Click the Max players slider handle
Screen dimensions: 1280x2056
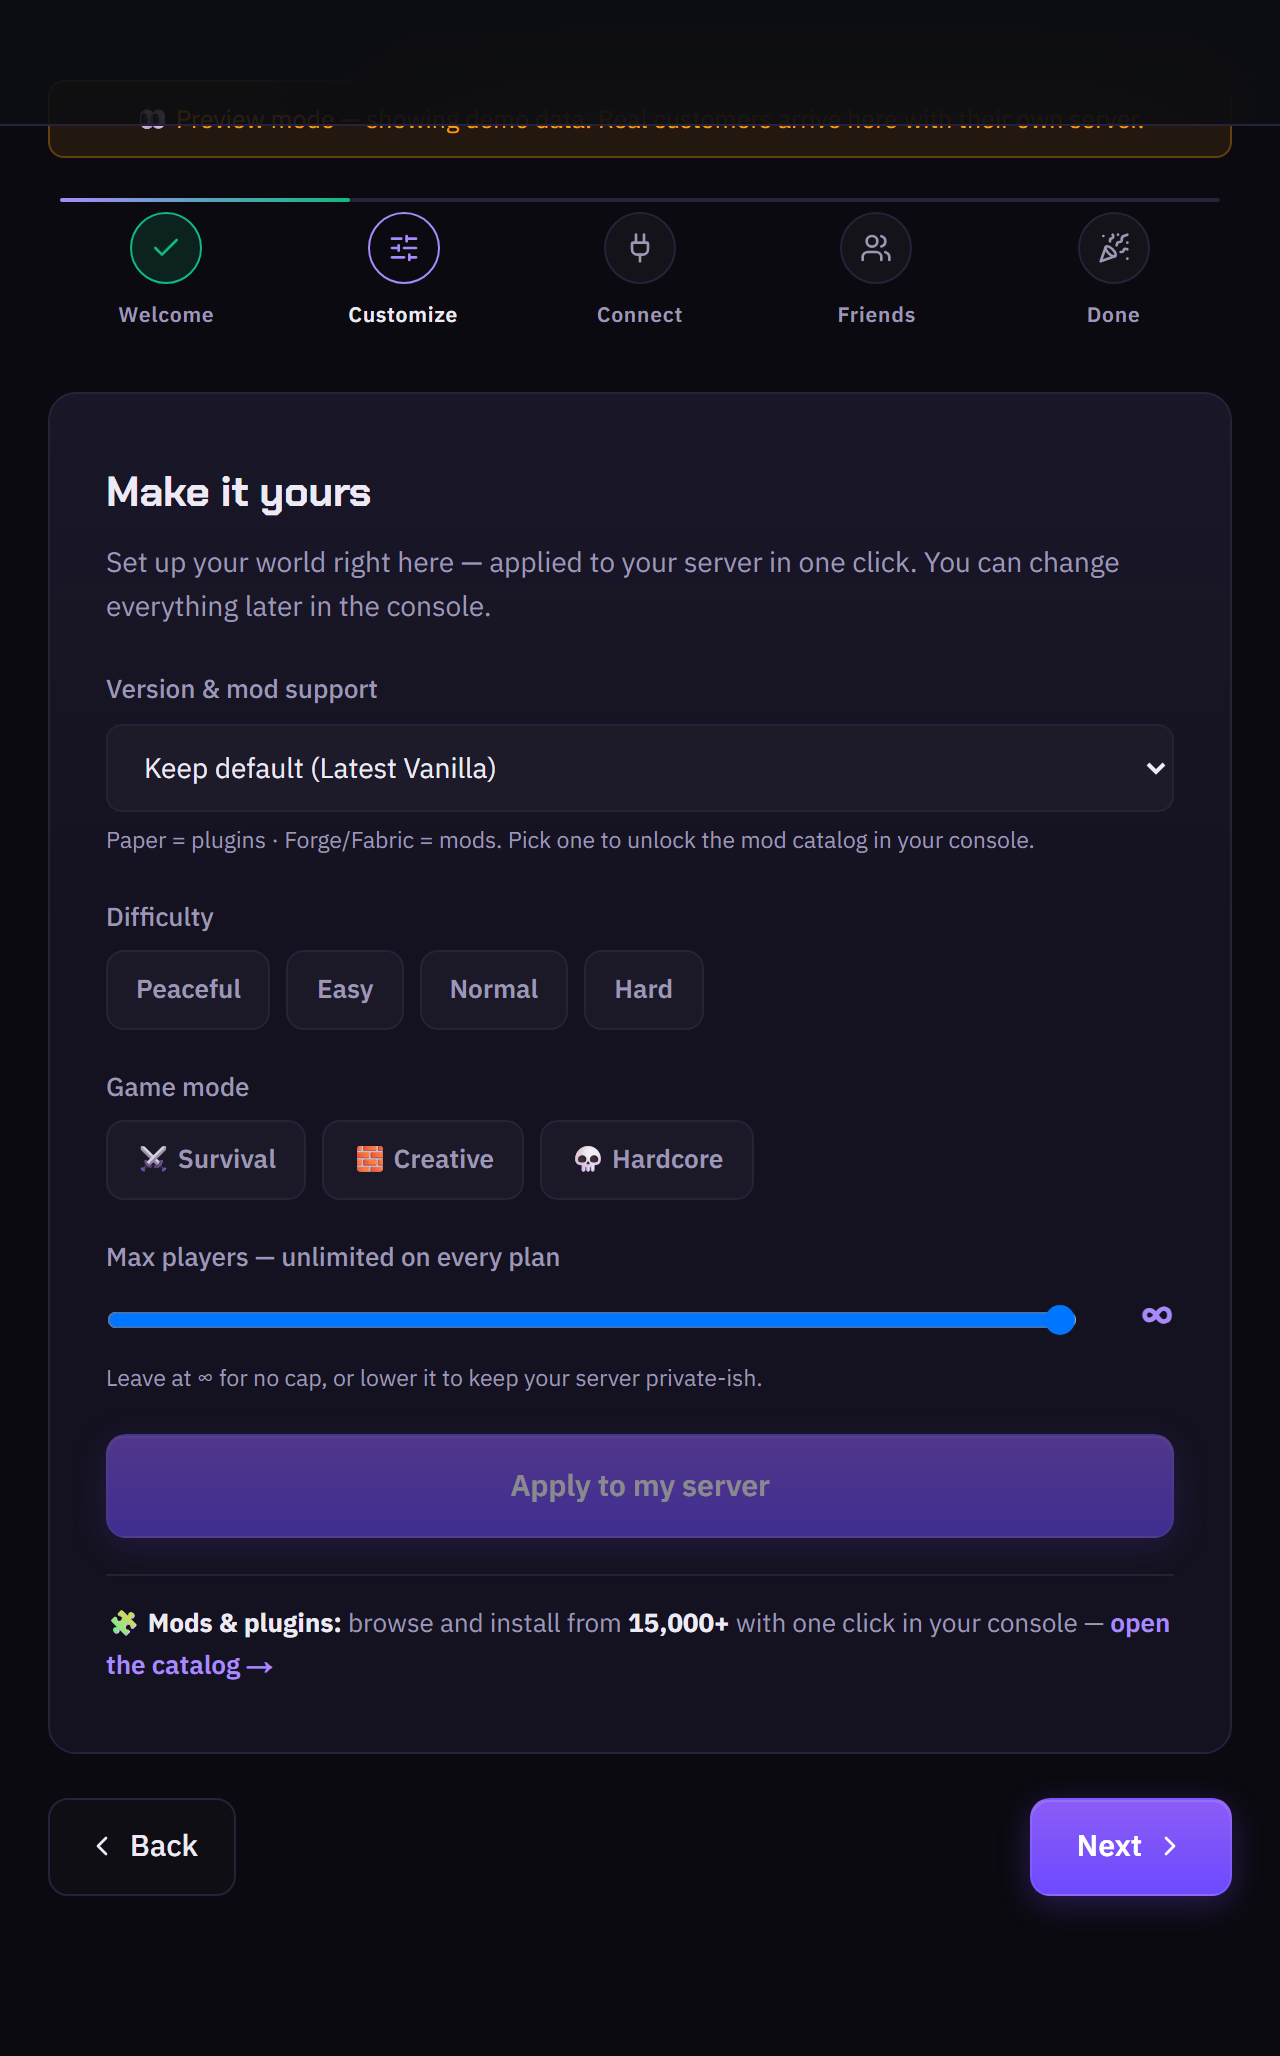click(1060, 1320)
